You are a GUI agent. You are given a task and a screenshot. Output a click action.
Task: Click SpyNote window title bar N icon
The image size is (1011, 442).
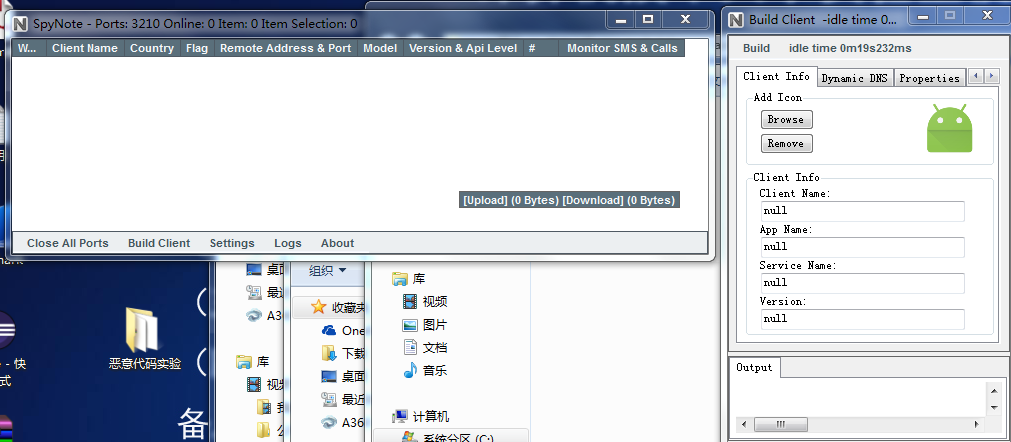21,24
